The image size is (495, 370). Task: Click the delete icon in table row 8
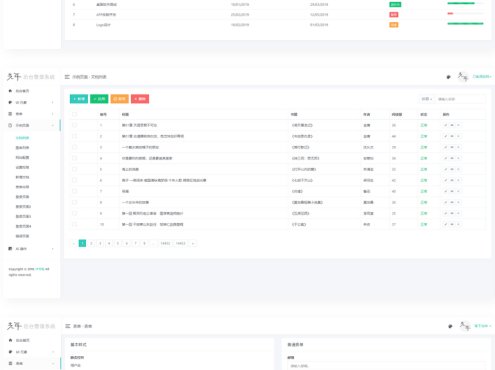[458, 202]
